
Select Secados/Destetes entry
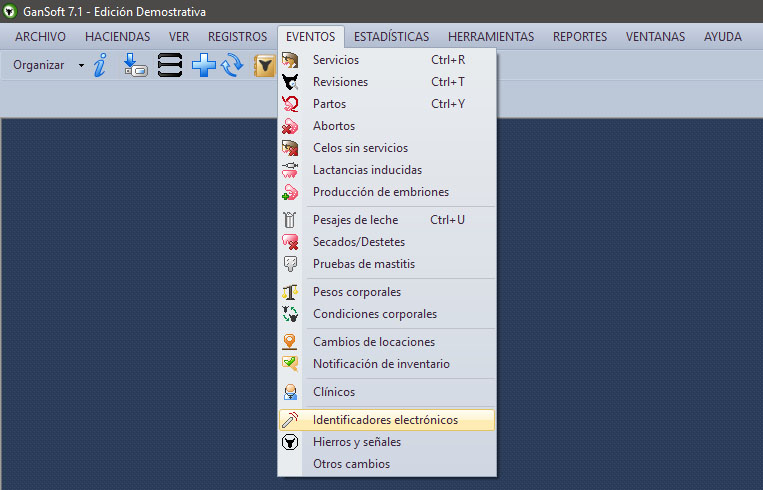coord(387,242)
